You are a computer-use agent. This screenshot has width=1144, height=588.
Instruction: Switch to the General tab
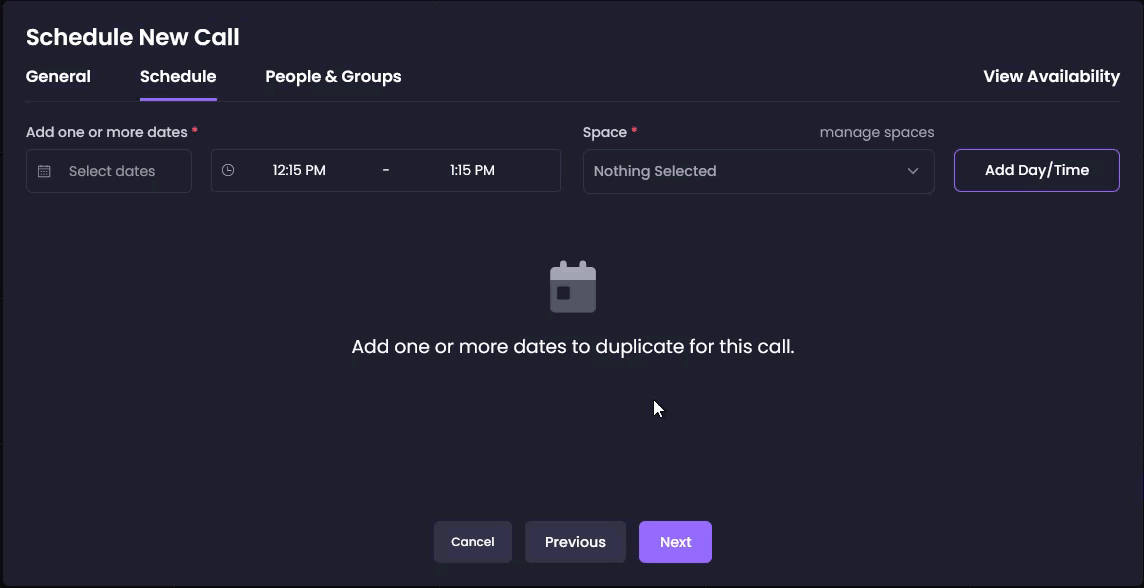pyautogui.click(x=58, y=77)
